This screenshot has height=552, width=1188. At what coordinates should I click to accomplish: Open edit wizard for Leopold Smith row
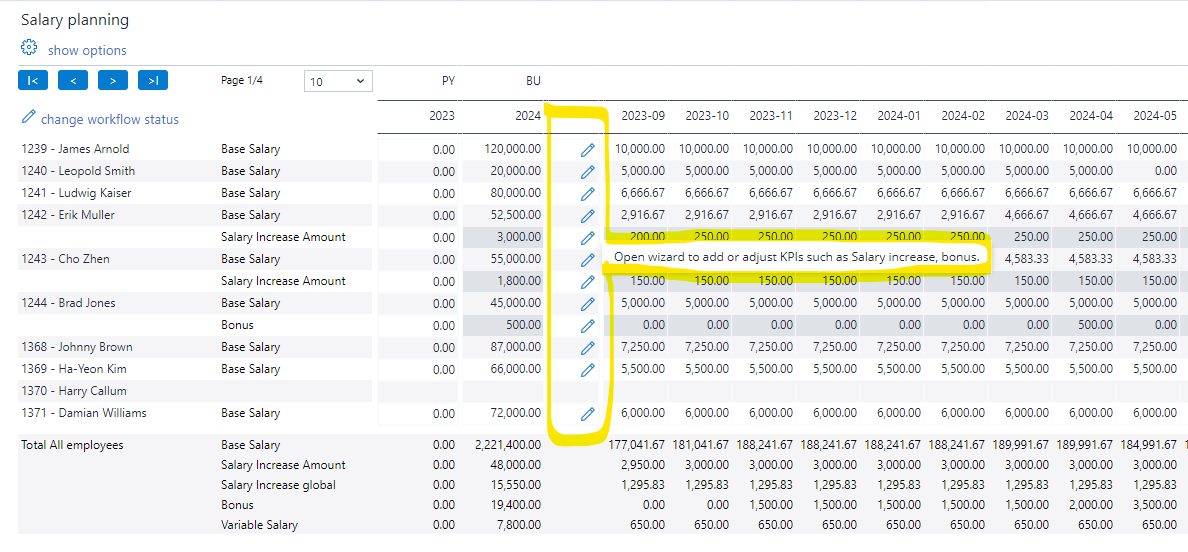tap(587, 171)
